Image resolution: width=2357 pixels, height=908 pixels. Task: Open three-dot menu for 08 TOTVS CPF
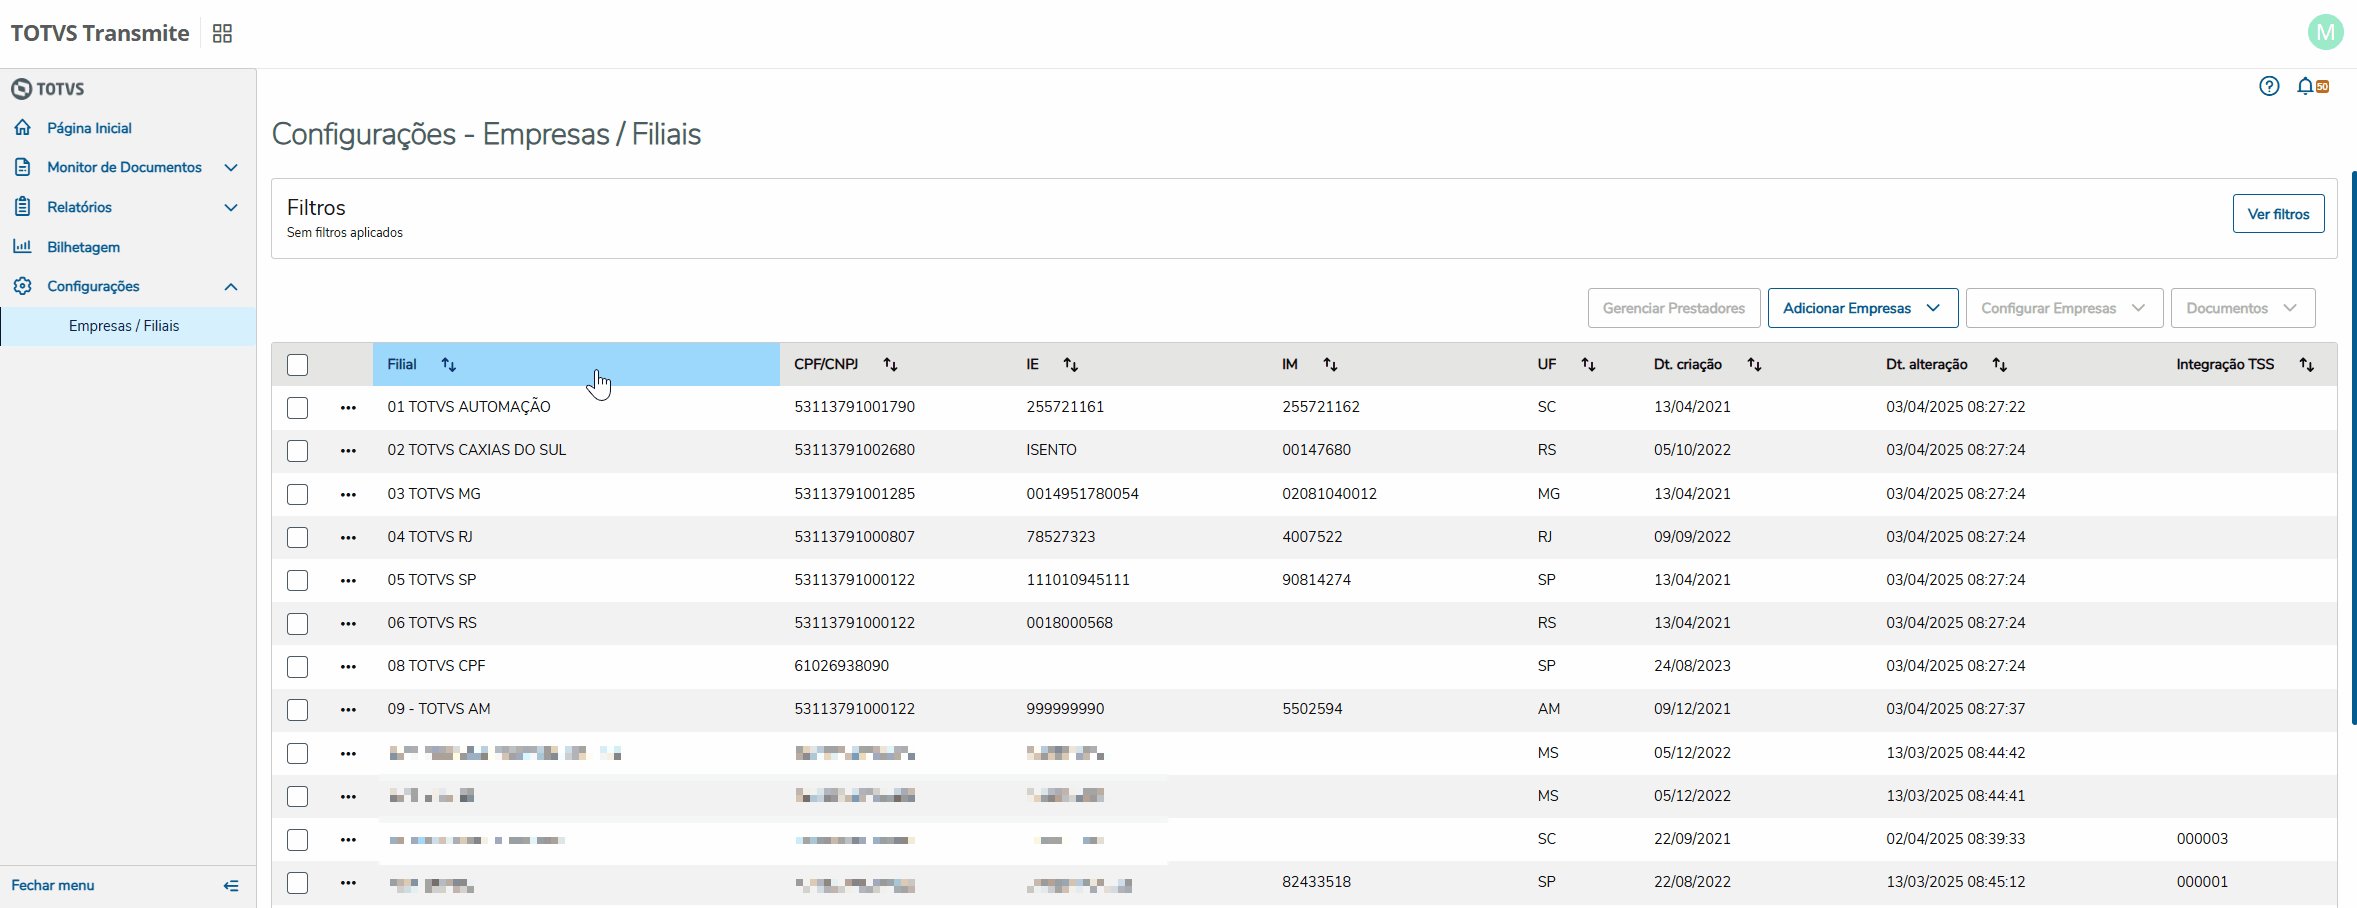pyautogui.click(x=348, y=667)
